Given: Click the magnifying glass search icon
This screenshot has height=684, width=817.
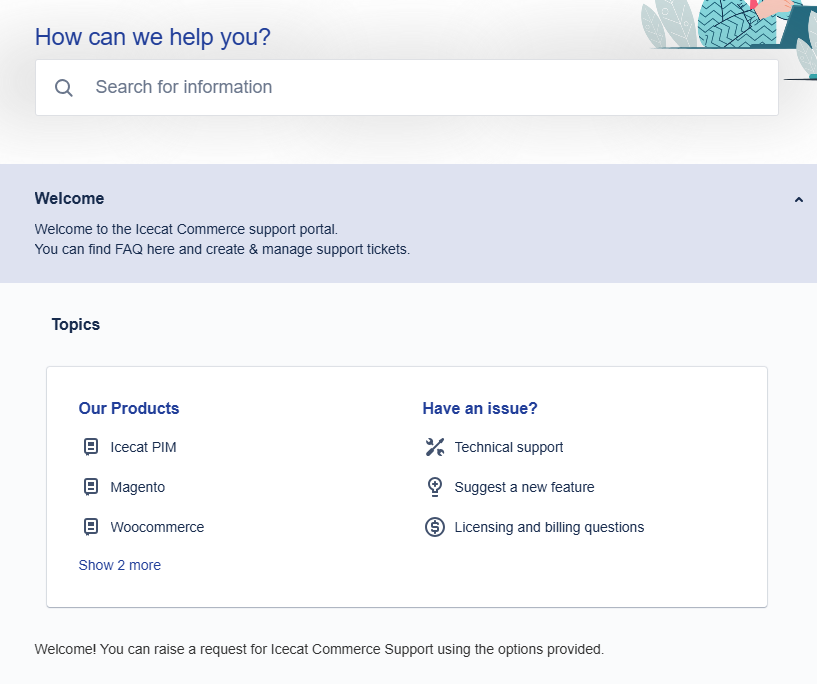Looking at the screenshot, I should click(64, 88).
